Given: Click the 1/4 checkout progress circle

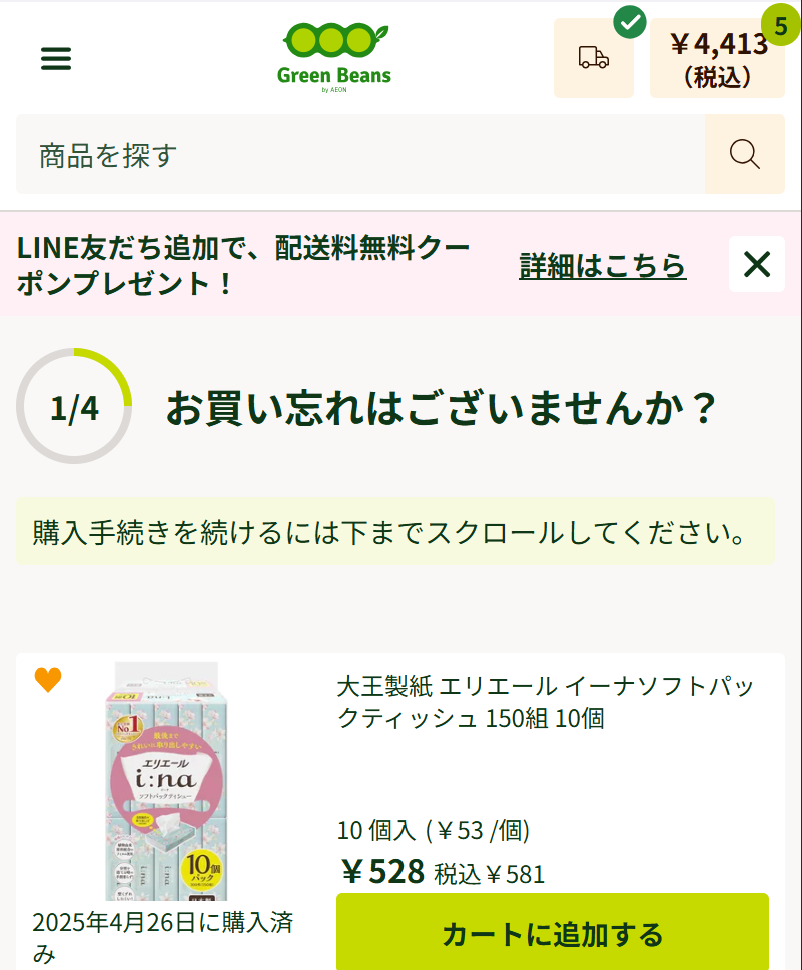Looking at the screenshot, I should point(74,407).
